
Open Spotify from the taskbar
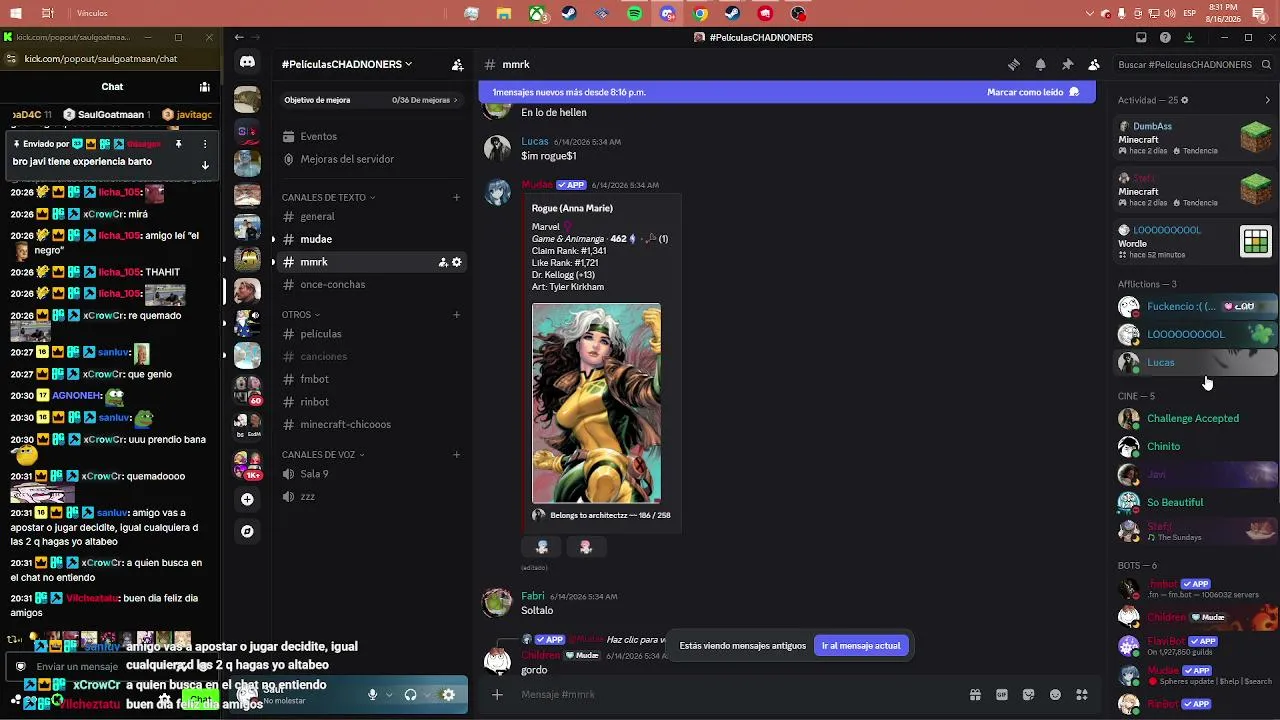[x=635, y=14]
